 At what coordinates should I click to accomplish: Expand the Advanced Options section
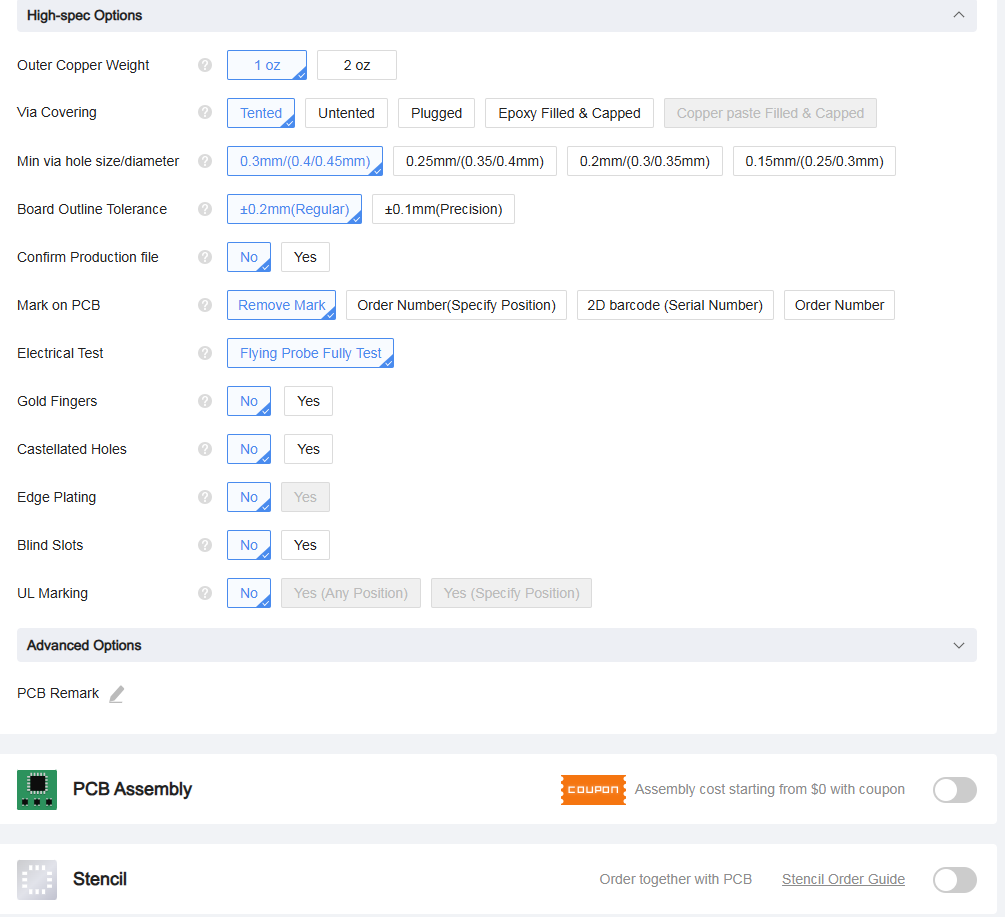click(x=958, y=645)
